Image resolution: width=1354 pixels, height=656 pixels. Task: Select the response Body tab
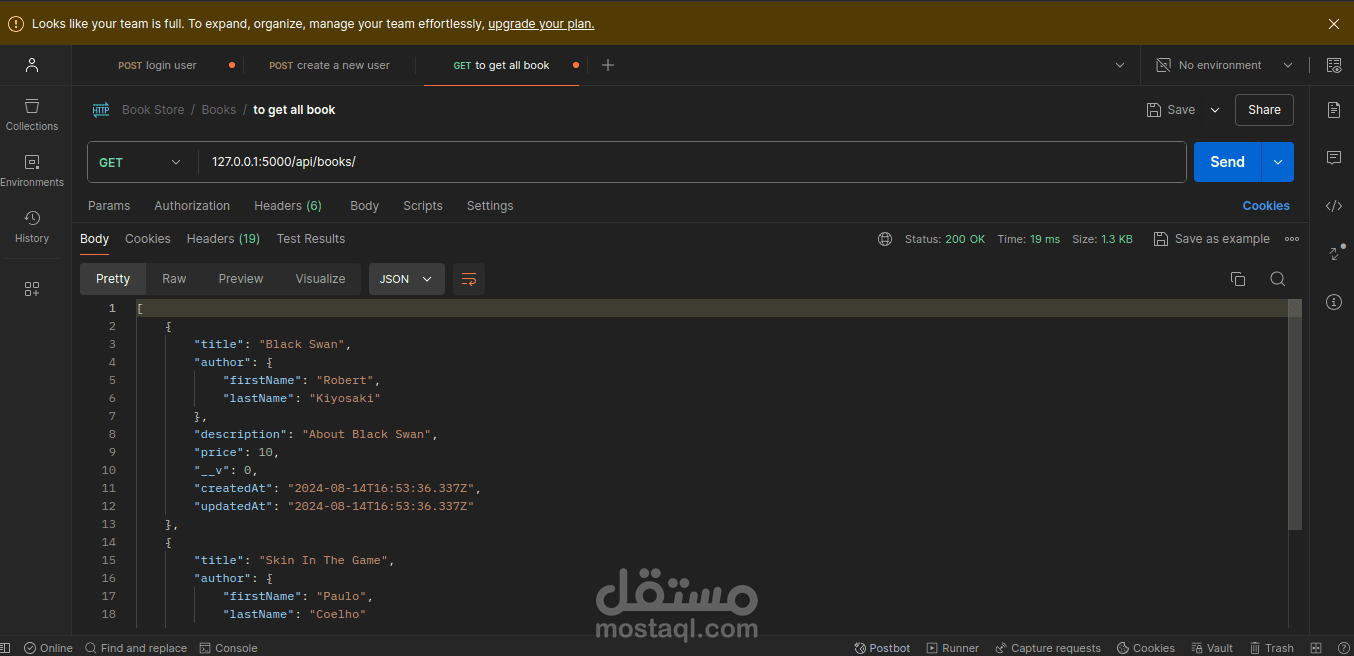(94, 239)
